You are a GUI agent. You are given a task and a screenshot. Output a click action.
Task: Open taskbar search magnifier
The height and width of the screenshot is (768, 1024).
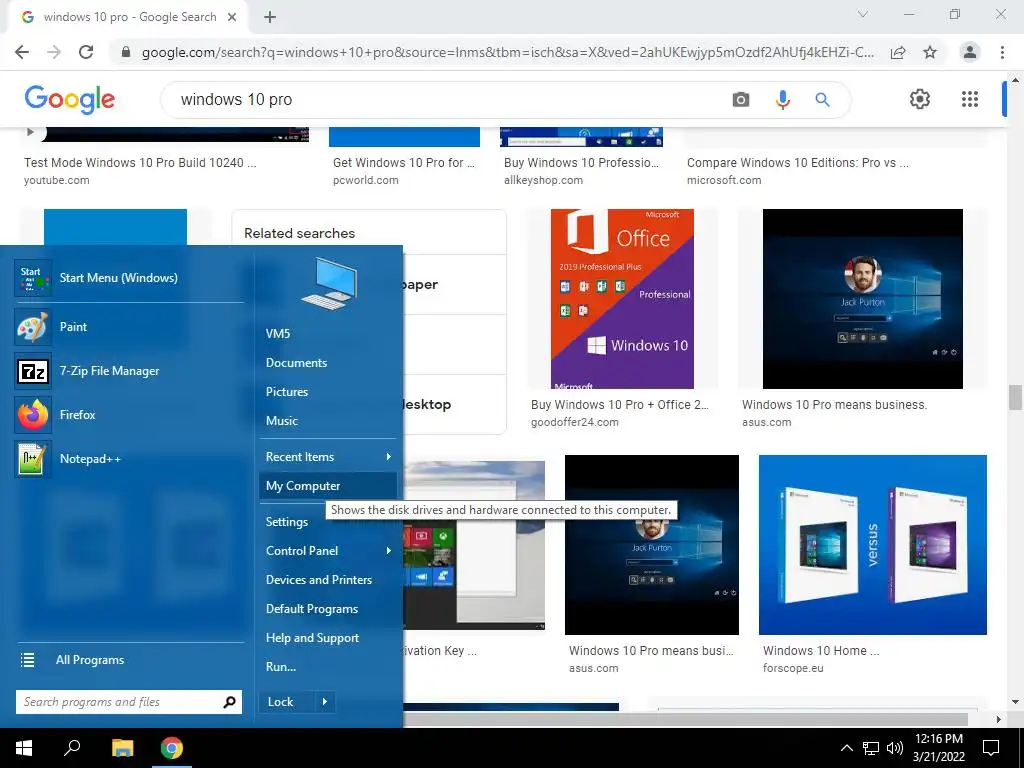tap(72, 748)
